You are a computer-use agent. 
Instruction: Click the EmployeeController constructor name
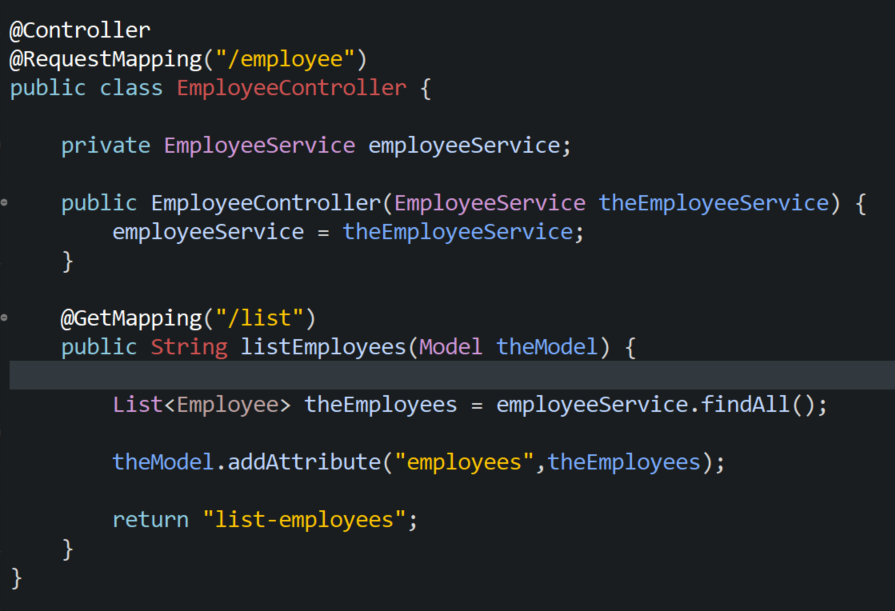pos(266,203)
